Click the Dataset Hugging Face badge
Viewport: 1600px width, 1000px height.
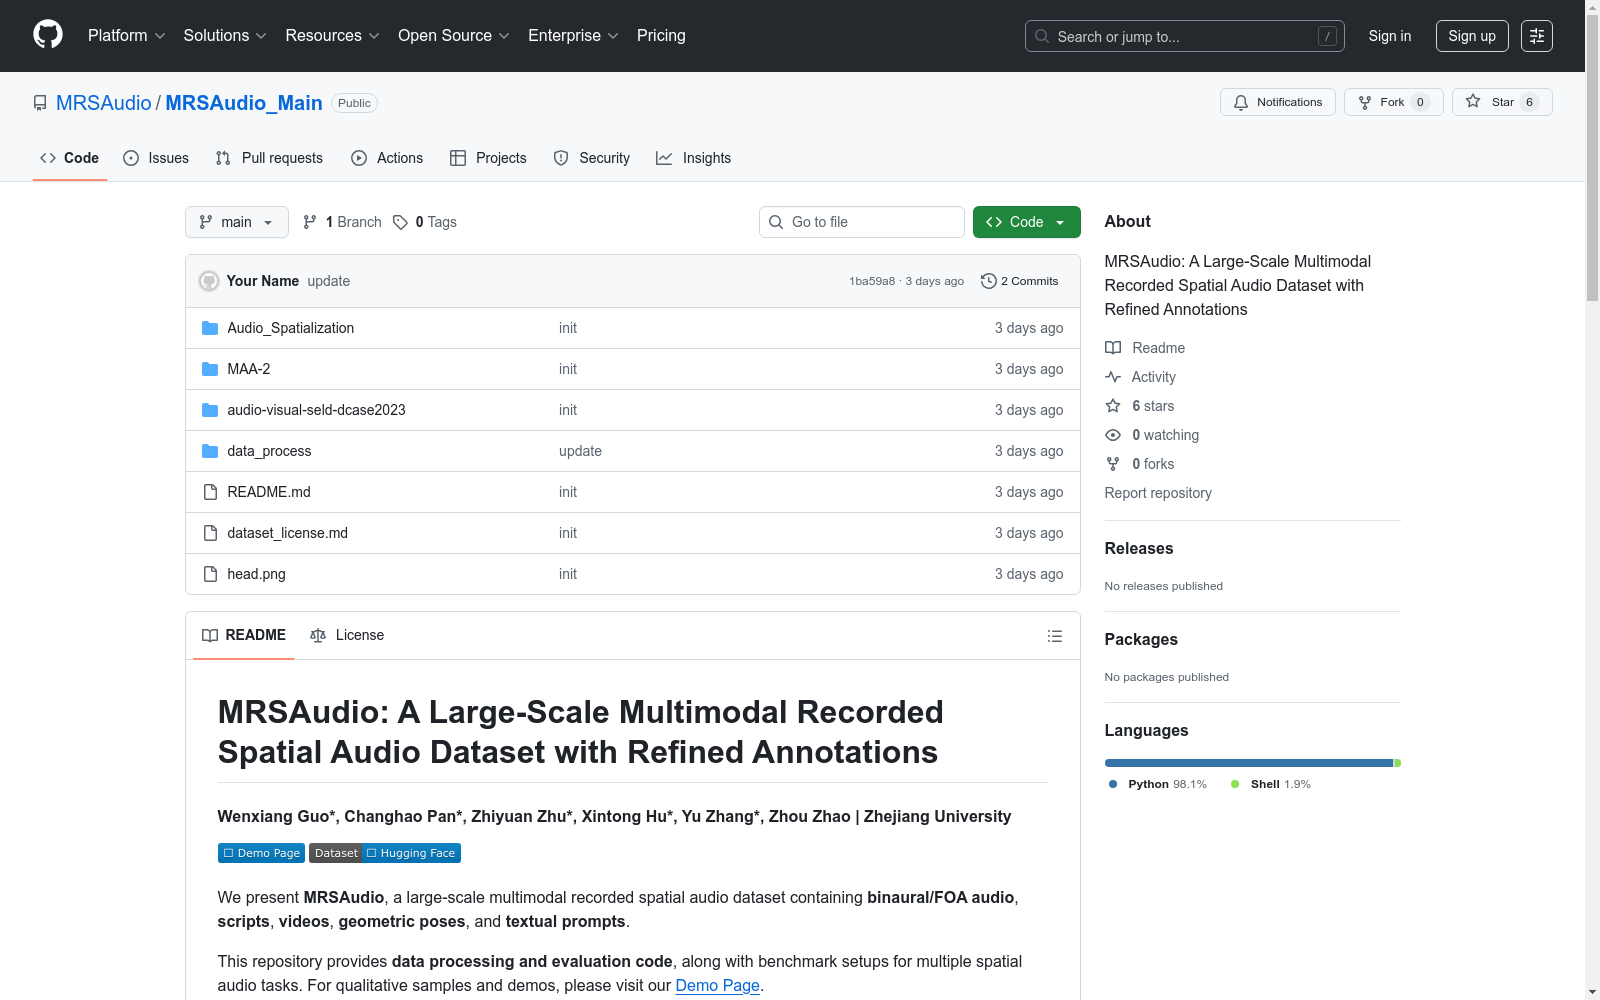click(385, 853)
